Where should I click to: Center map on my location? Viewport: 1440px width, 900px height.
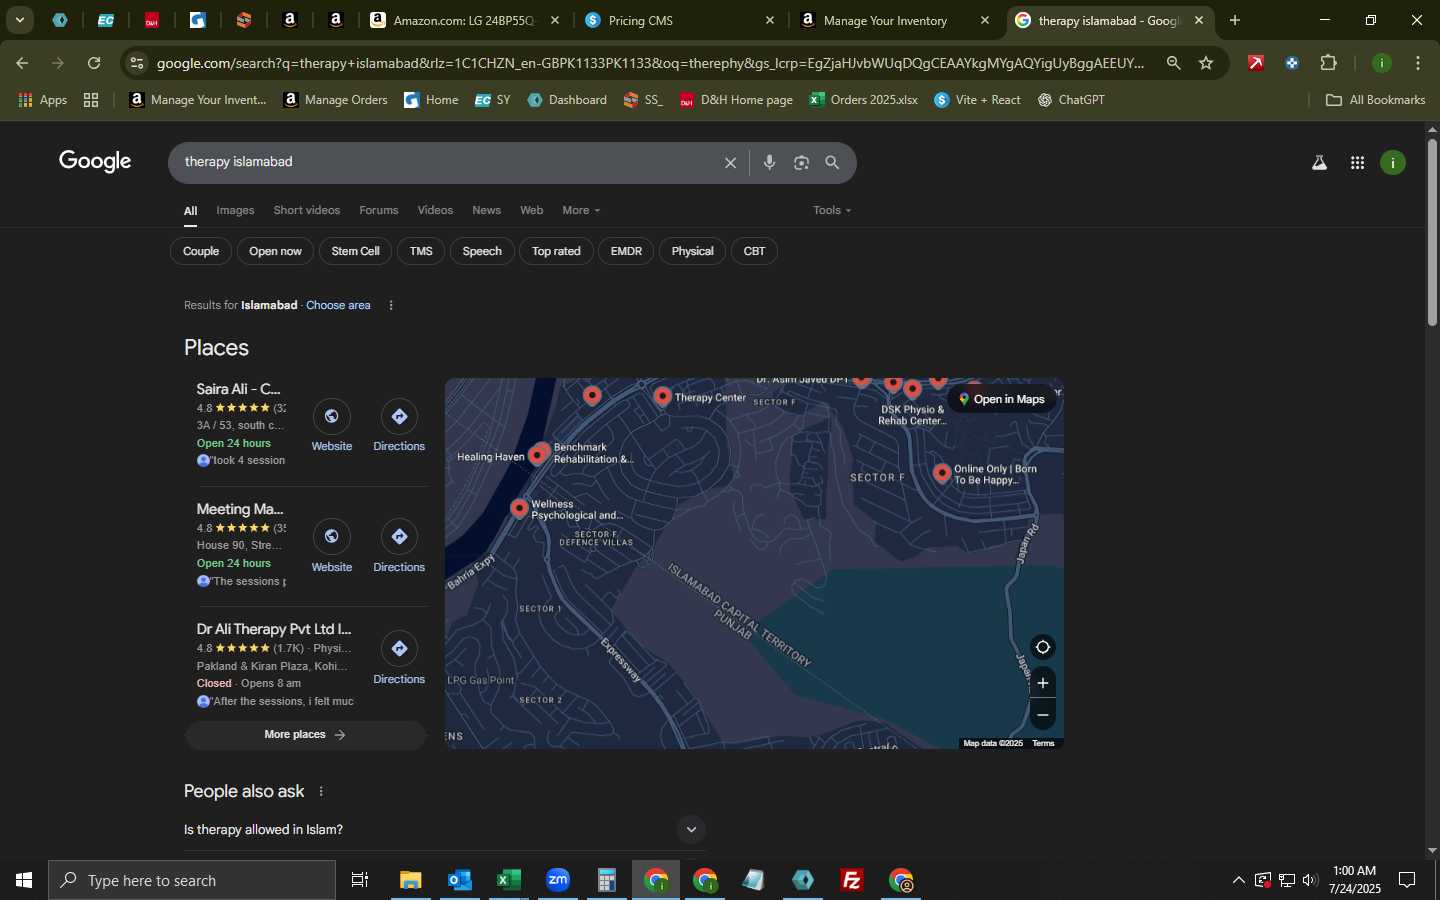tap(1042, 647)
